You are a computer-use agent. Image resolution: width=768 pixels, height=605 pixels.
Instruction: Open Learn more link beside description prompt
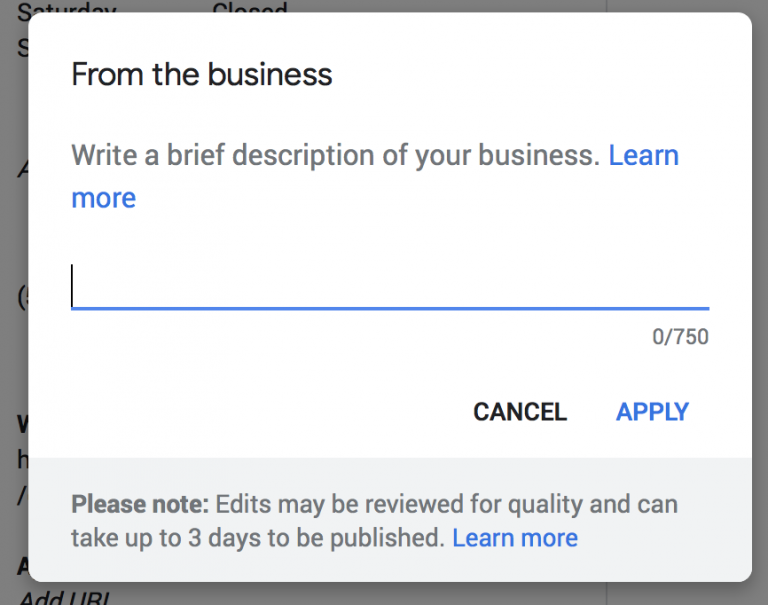coord(643,156)
